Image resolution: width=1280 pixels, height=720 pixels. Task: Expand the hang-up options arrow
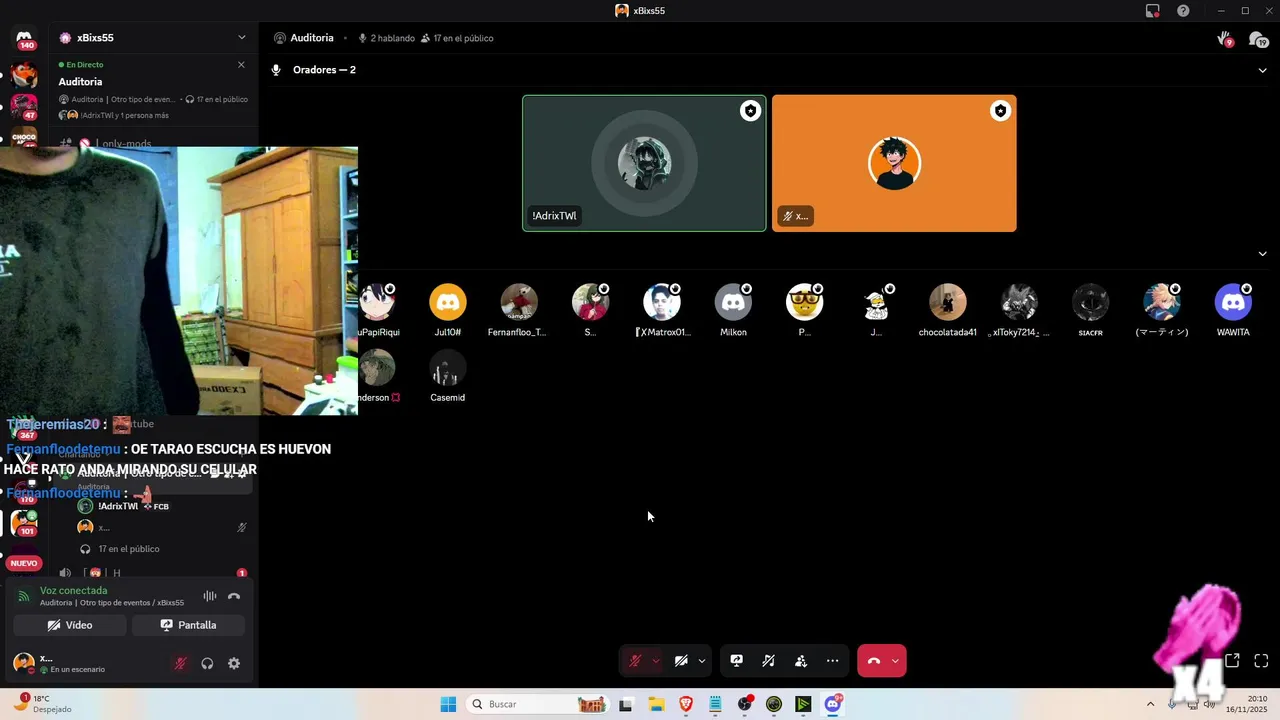(895, 661)
